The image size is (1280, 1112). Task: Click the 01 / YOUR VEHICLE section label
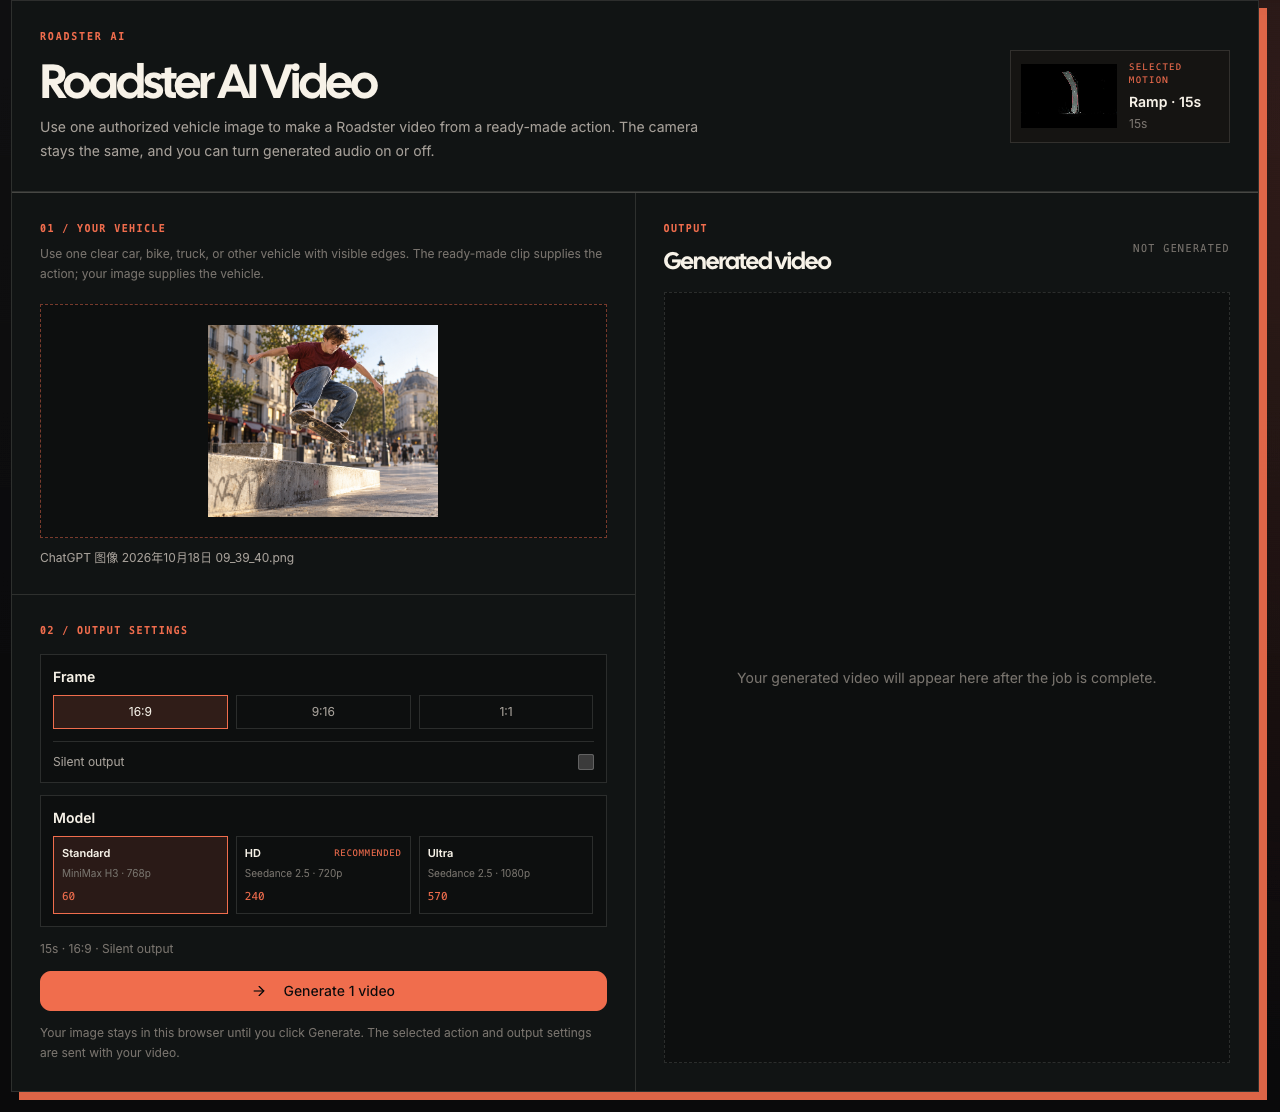[103, 228]
